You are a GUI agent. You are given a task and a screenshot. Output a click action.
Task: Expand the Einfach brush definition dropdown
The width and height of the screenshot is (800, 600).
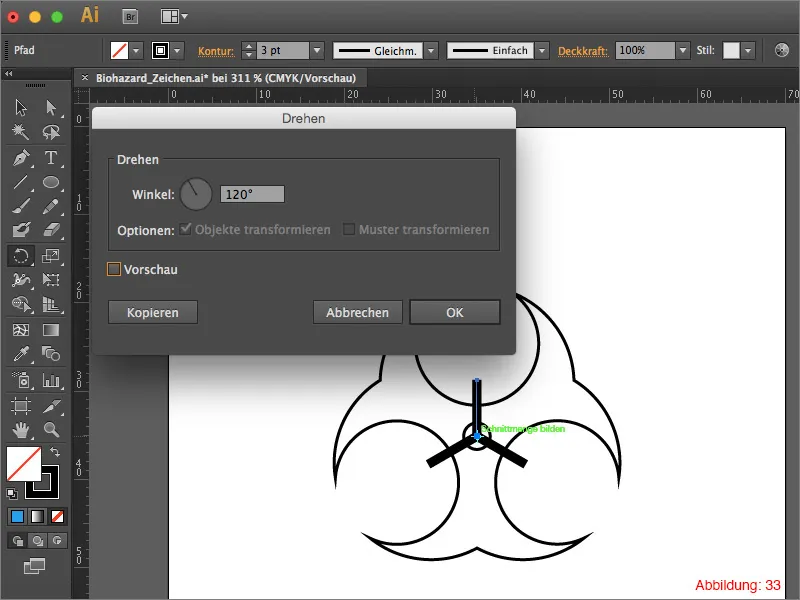point(542,51)
